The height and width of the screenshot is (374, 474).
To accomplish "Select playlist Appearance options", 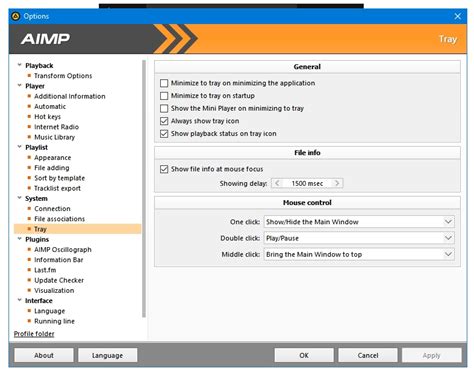I will tap(52, 157).
